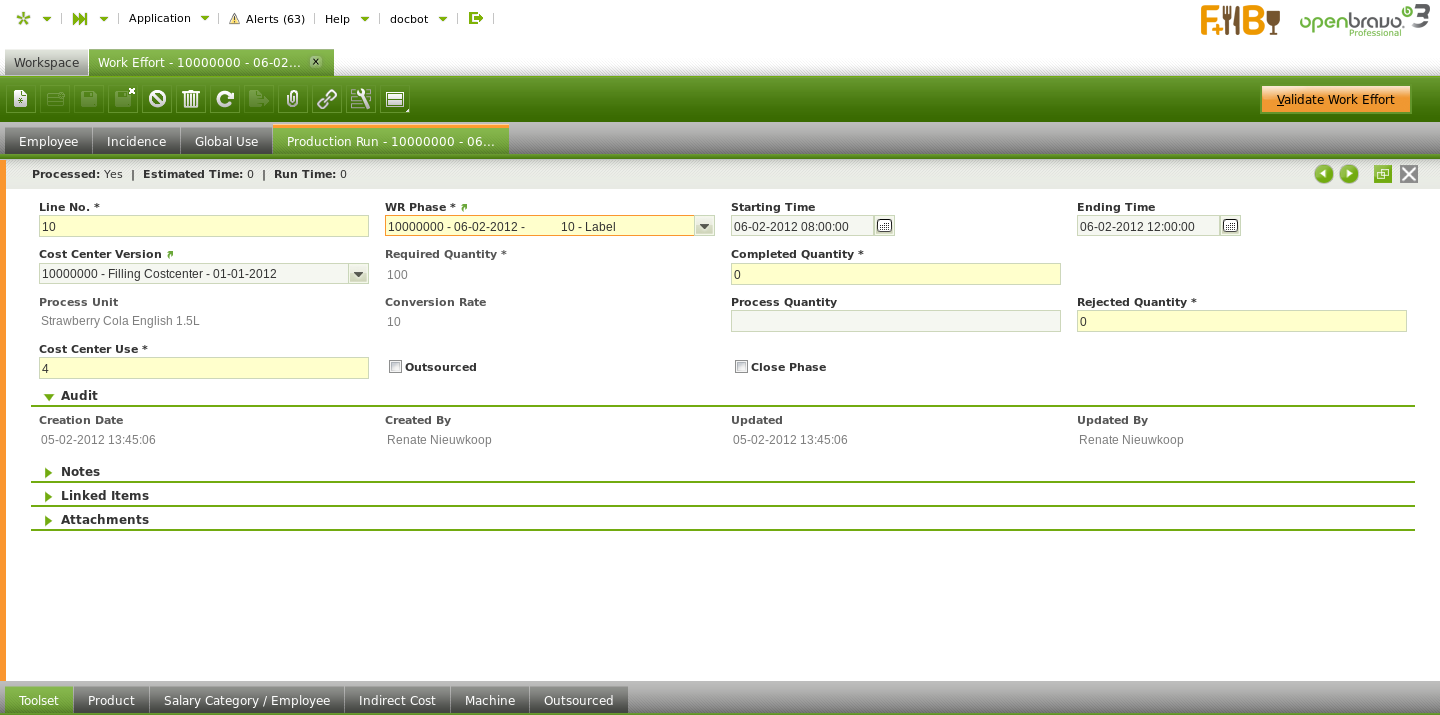Open the Ending Time calendar picker
This screenshot has width=1440, height=715.
(1230, 226)
